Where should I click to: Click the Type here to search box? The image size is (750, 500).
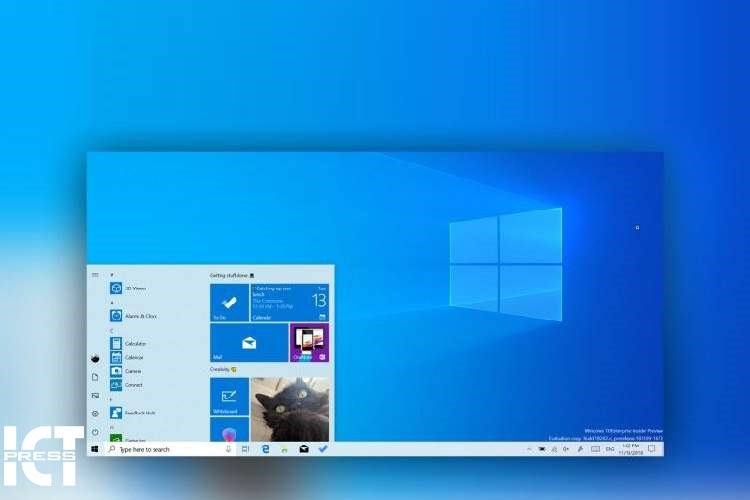tap(165, 450)
